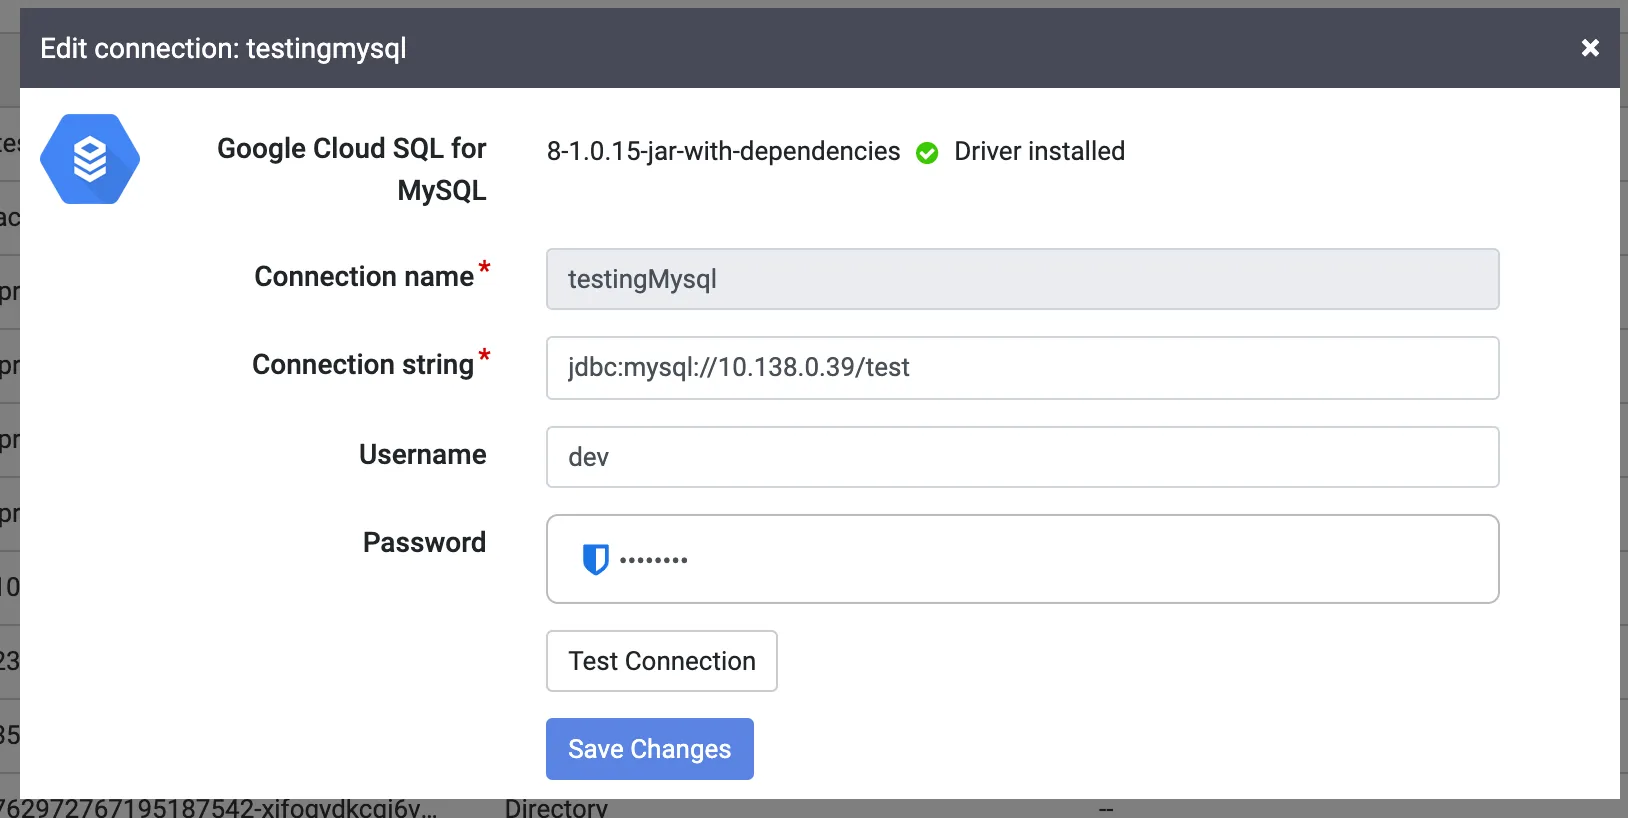Click the 'Directory' text behind the dialog

556,808
